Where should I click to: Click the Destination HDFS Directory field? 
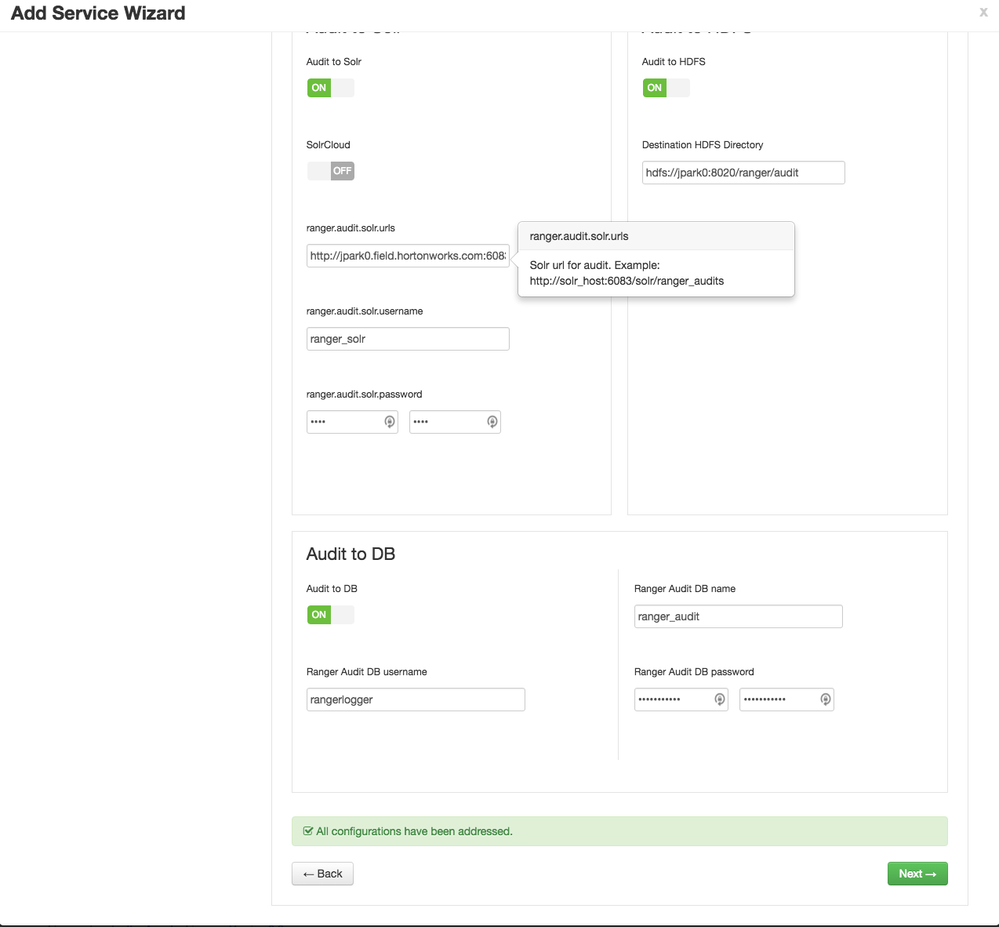743,173
